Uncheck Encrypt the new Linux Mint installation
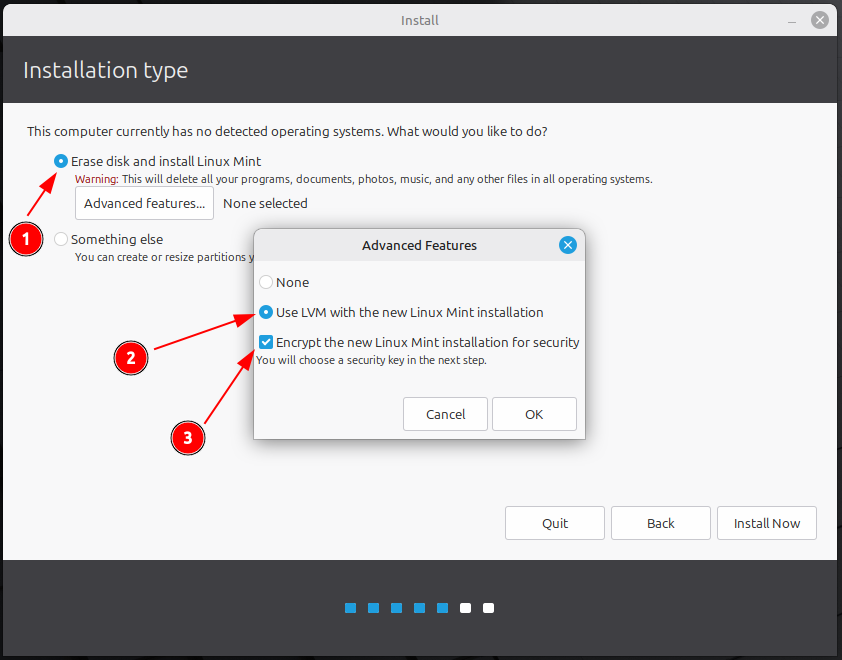The image size is (842, 660). click(266, 342)
